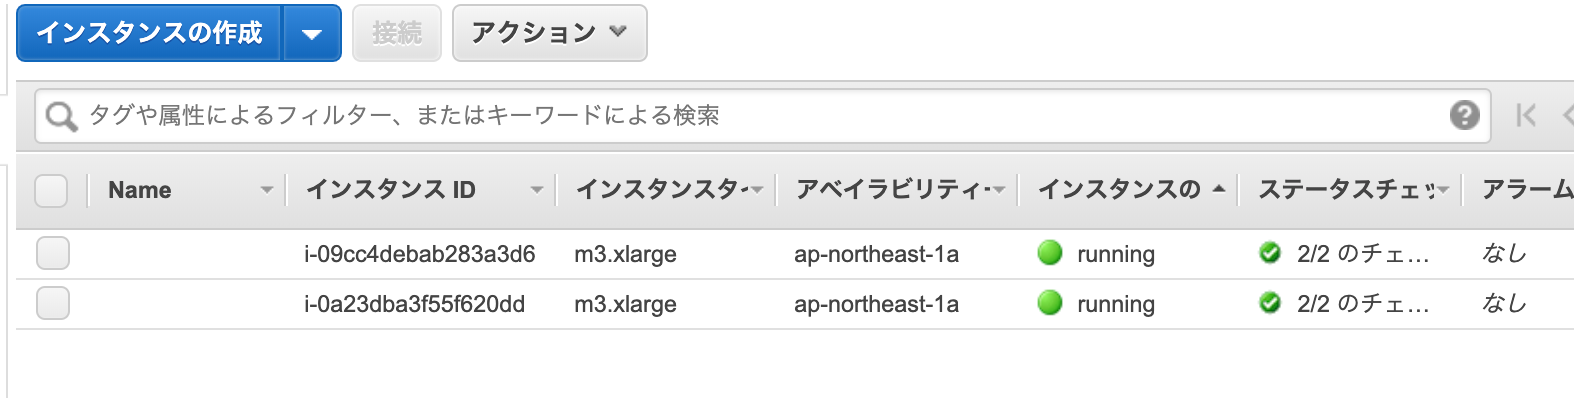Open the Name column dropdown arrow
The image size is (1574, 398).
(x=266, y=189)
